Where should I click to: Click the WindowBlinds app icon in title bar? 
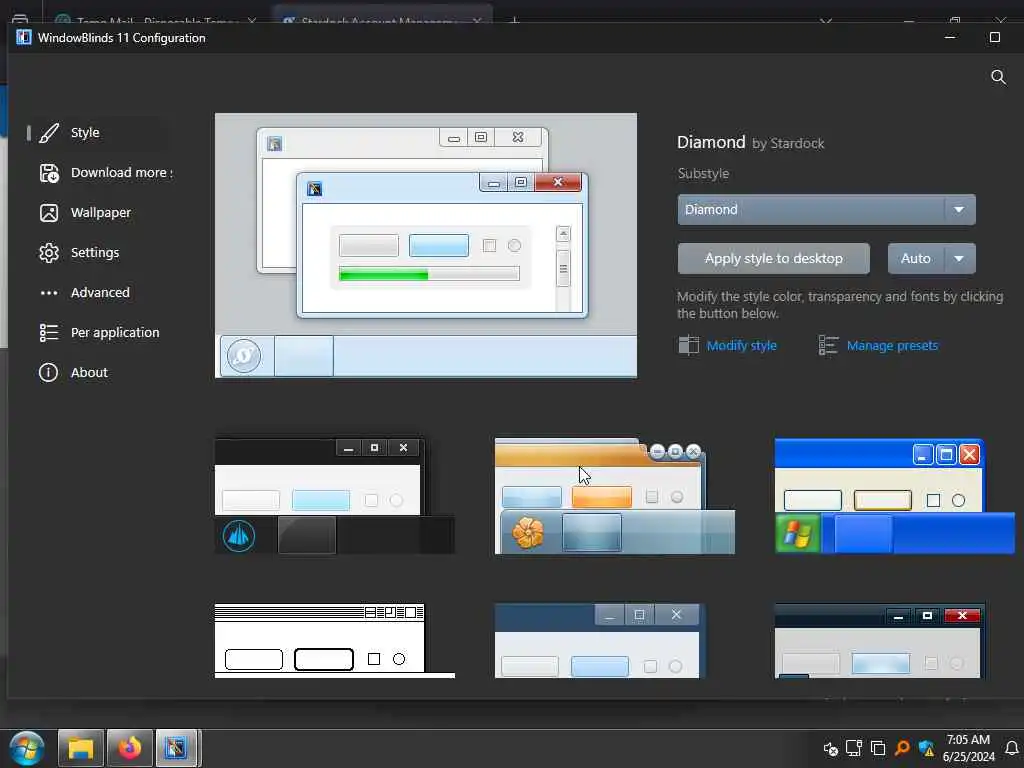coord(24,37)
